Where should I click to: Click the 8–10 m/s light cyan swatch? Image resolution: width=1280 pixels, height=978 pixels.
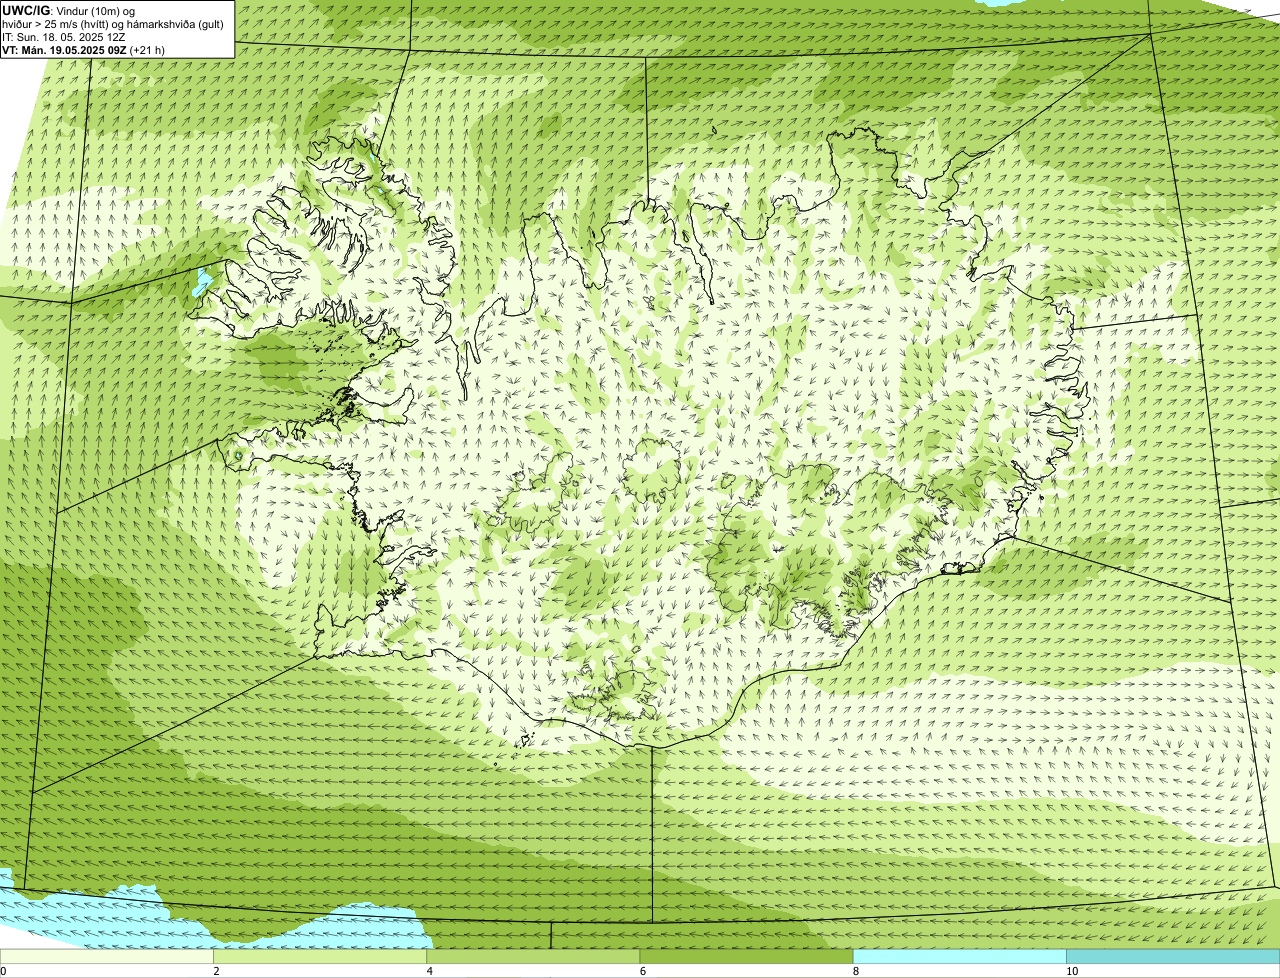[x=959, y=956]
